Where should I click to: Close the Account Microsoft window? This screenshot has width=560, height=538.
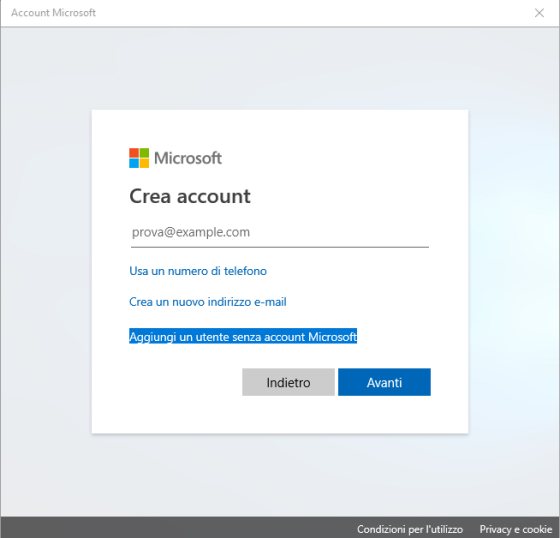(539, 13)
